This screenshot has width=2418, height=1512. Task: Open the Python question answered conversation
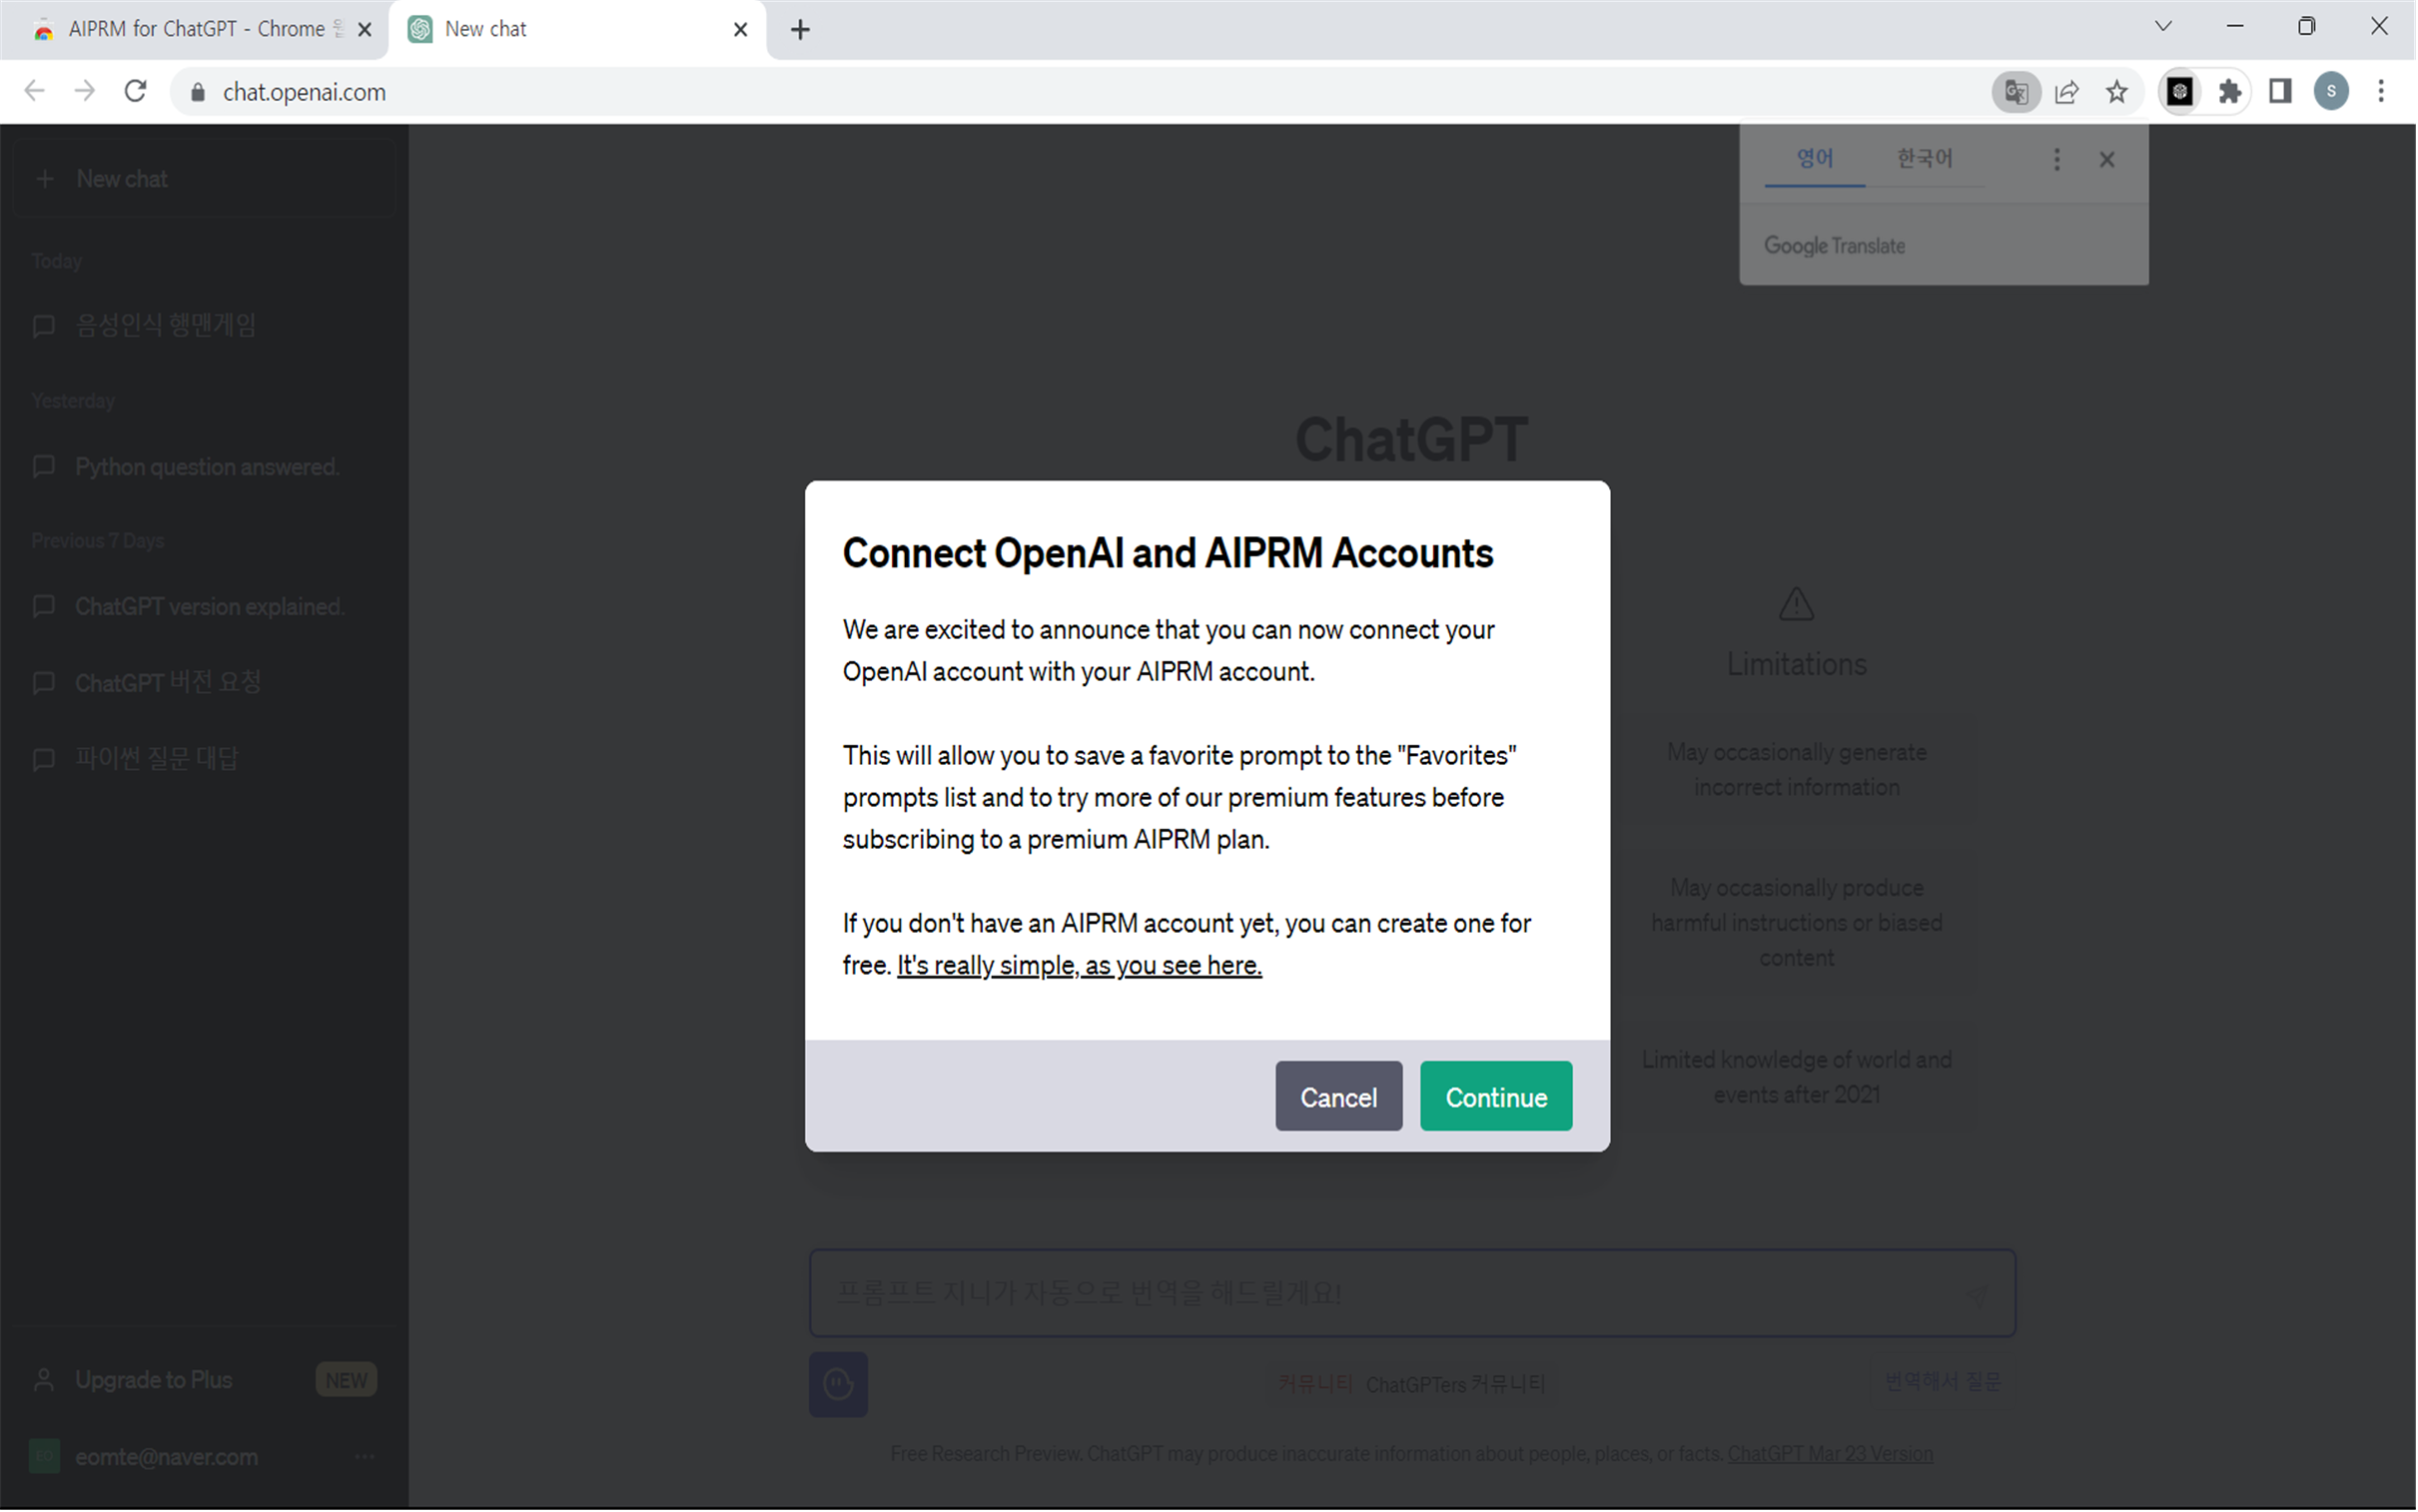point(204,467)
